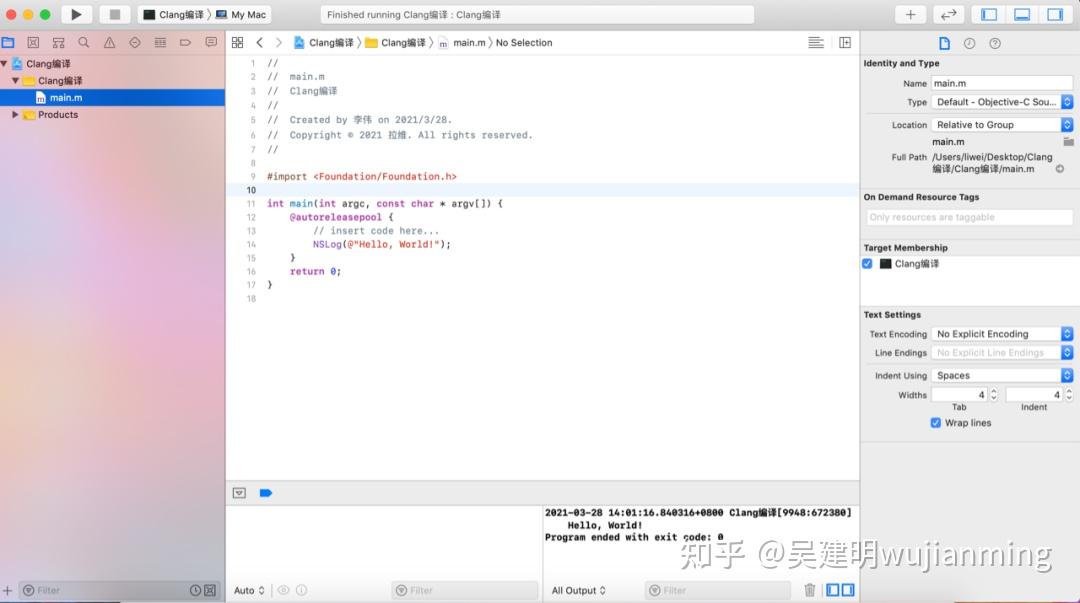Stop the running program
This screenshot has width=1080, height=603.
point(115,14)
